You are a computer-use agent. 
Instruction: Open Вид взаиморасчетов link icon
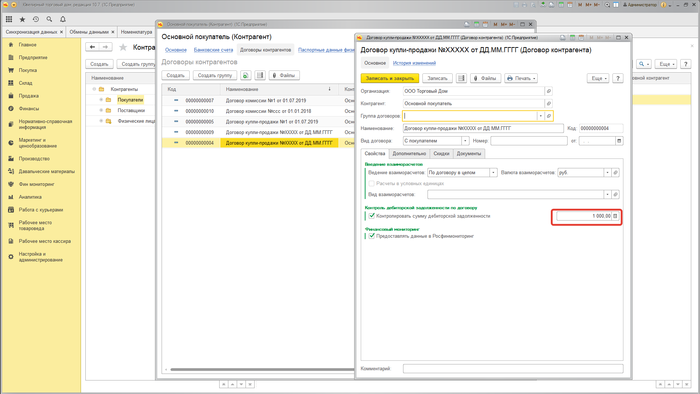[615, 195]
